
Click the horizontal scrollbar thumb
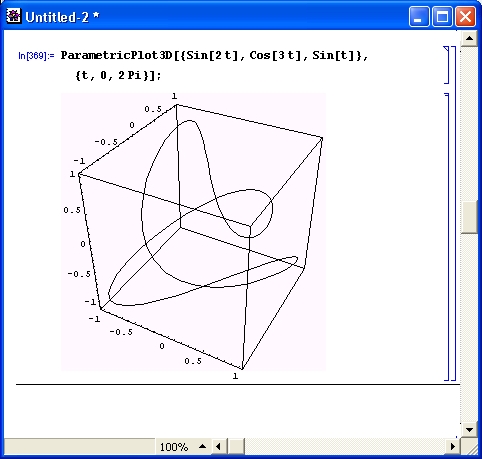pos(236,446)
